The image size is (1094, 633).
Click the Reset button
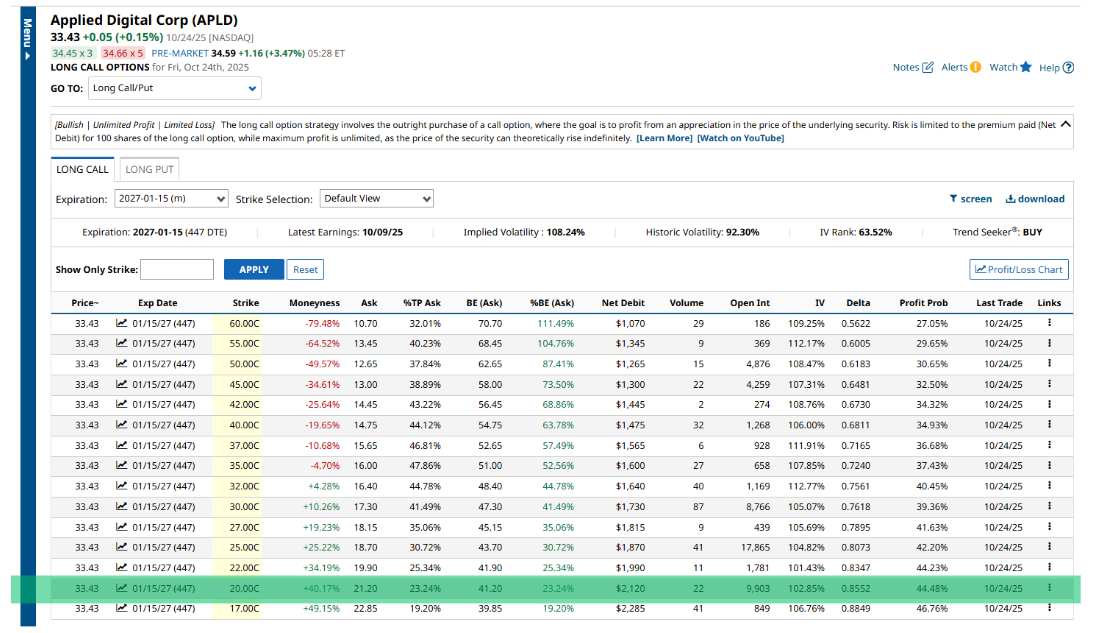305,270
